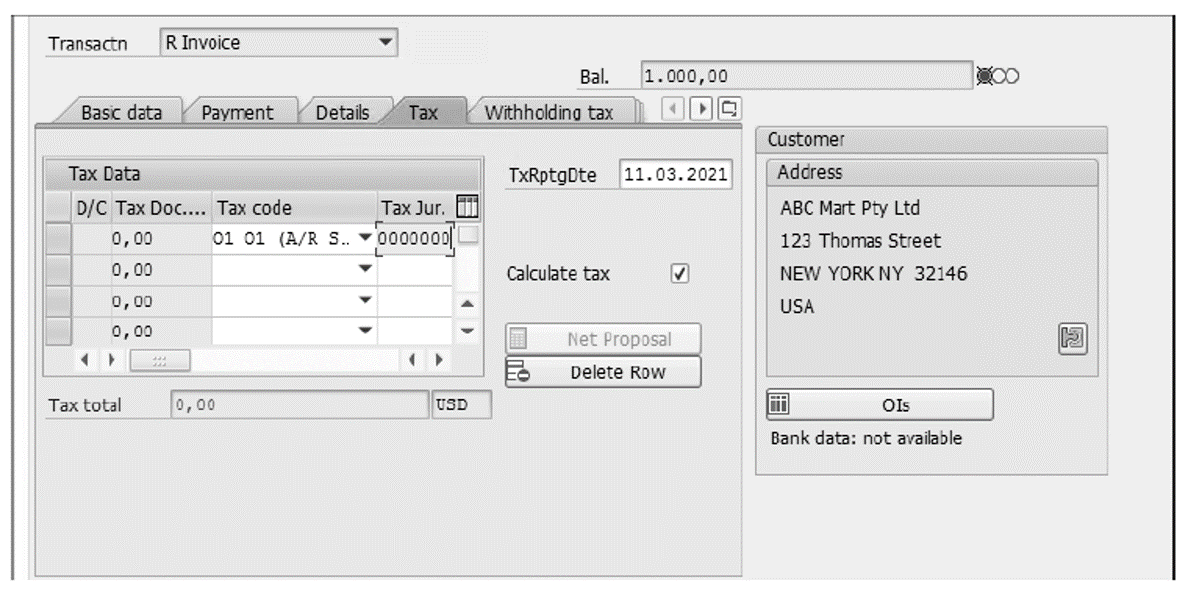Screen dimensions: 1188x592
Task: Click the calendar icon left of the OIs button
Action: pos(779,404)
